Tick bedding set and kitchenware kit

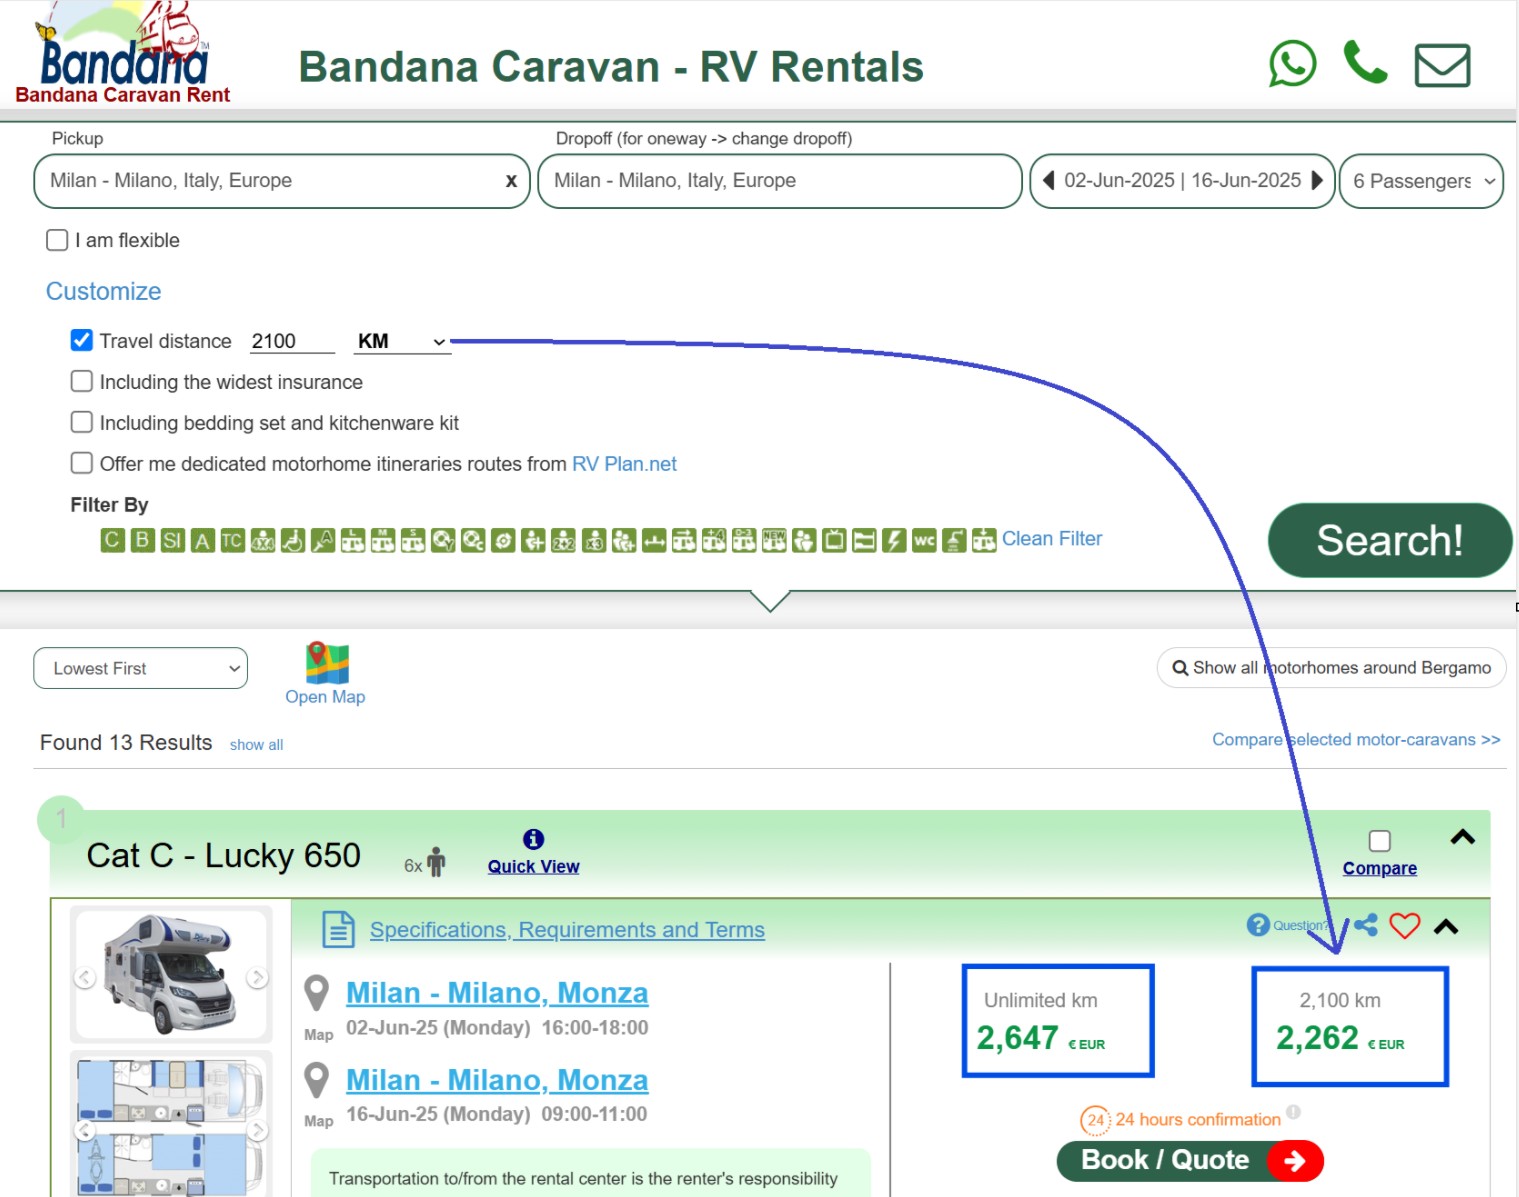click(82, 423)
